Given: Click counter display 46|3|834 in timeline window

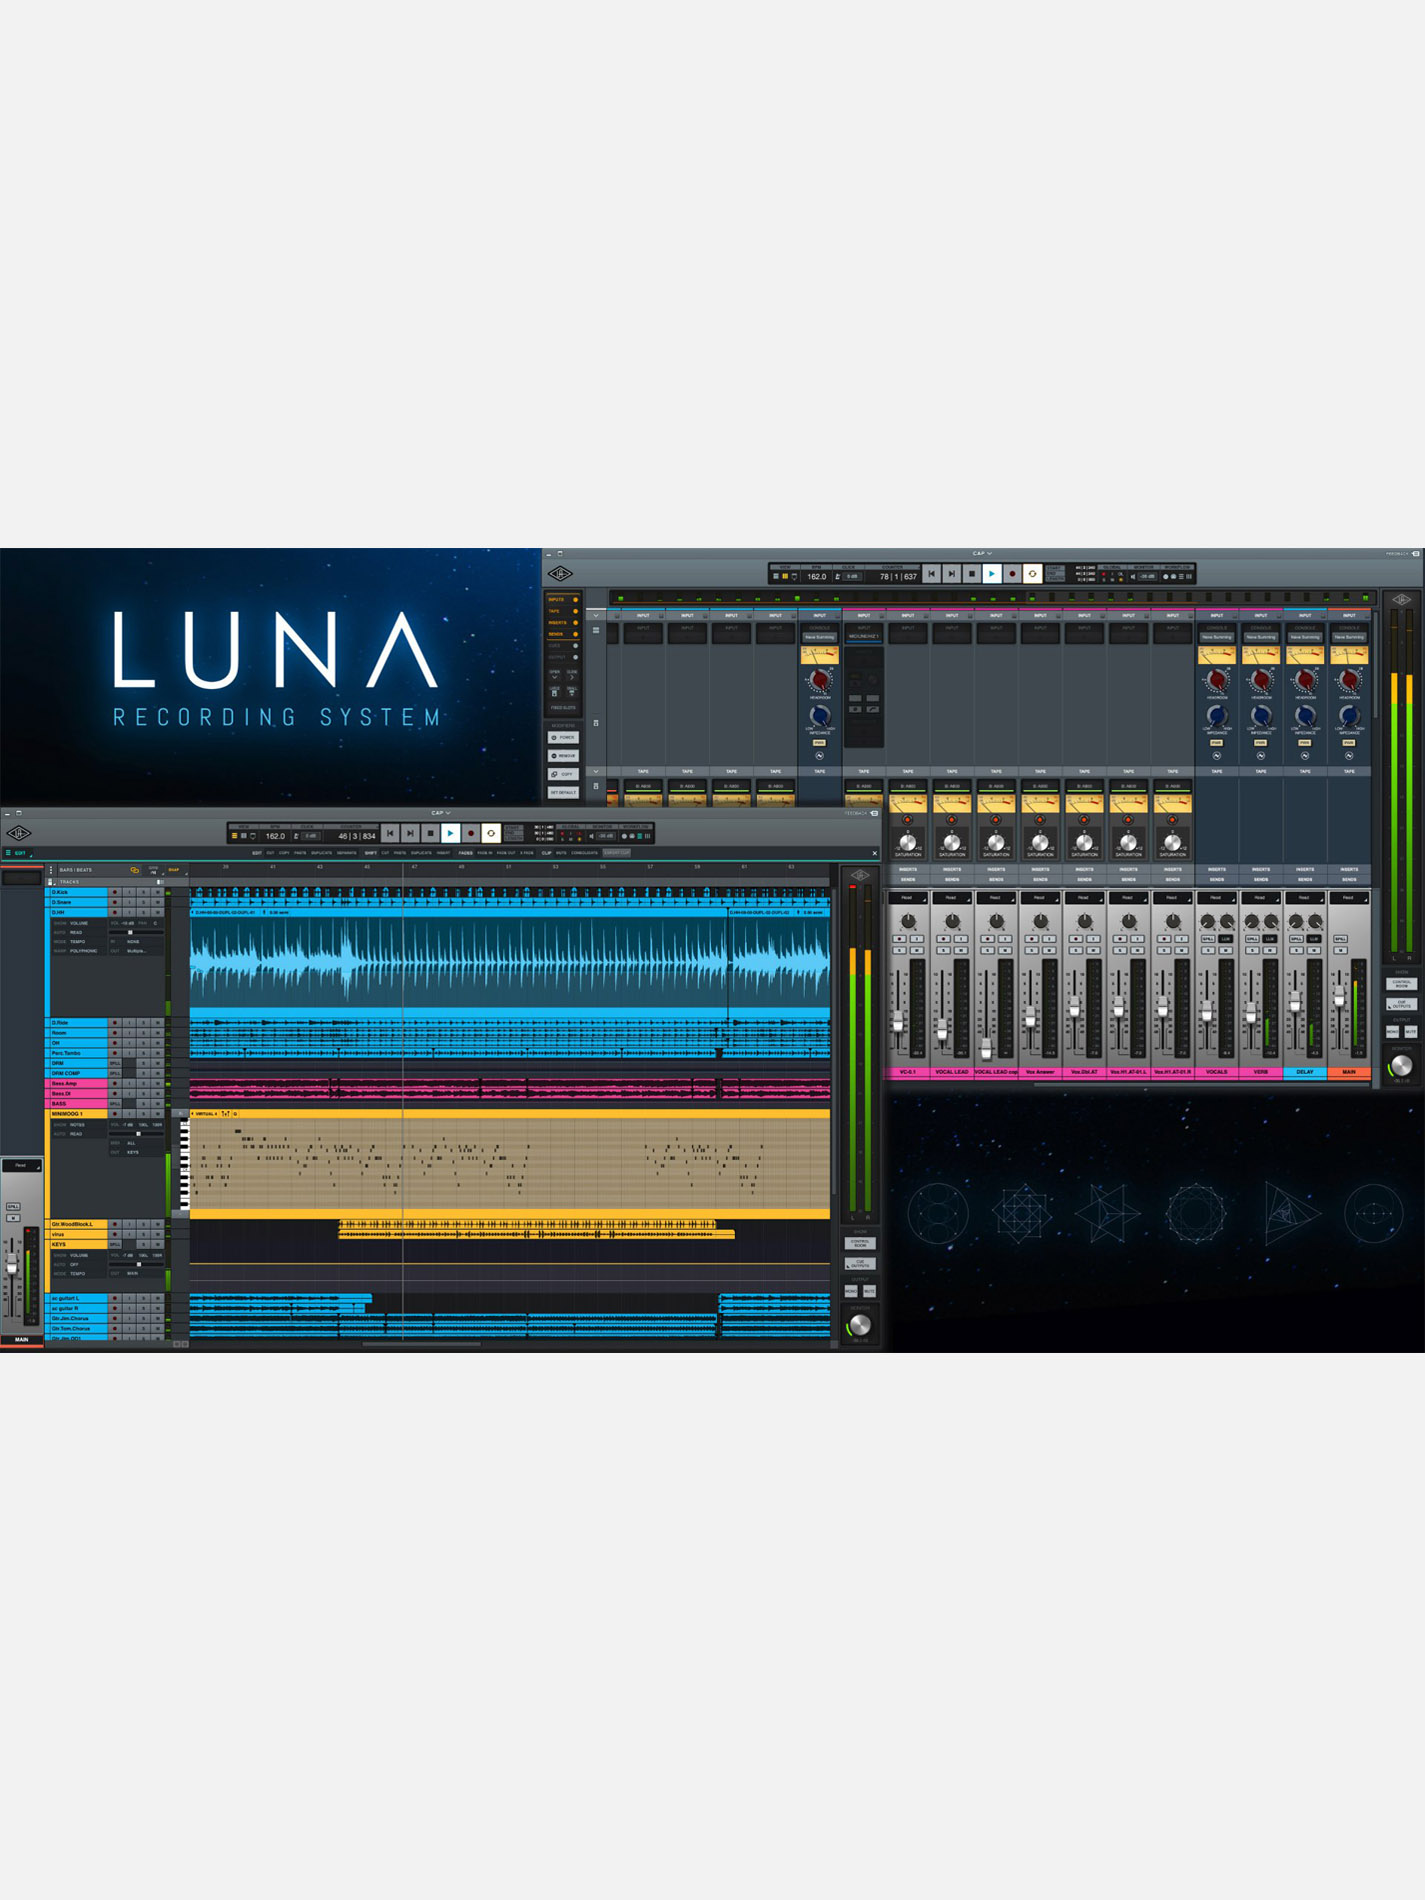Looking at the screenshot, I should tap(357, 836).
